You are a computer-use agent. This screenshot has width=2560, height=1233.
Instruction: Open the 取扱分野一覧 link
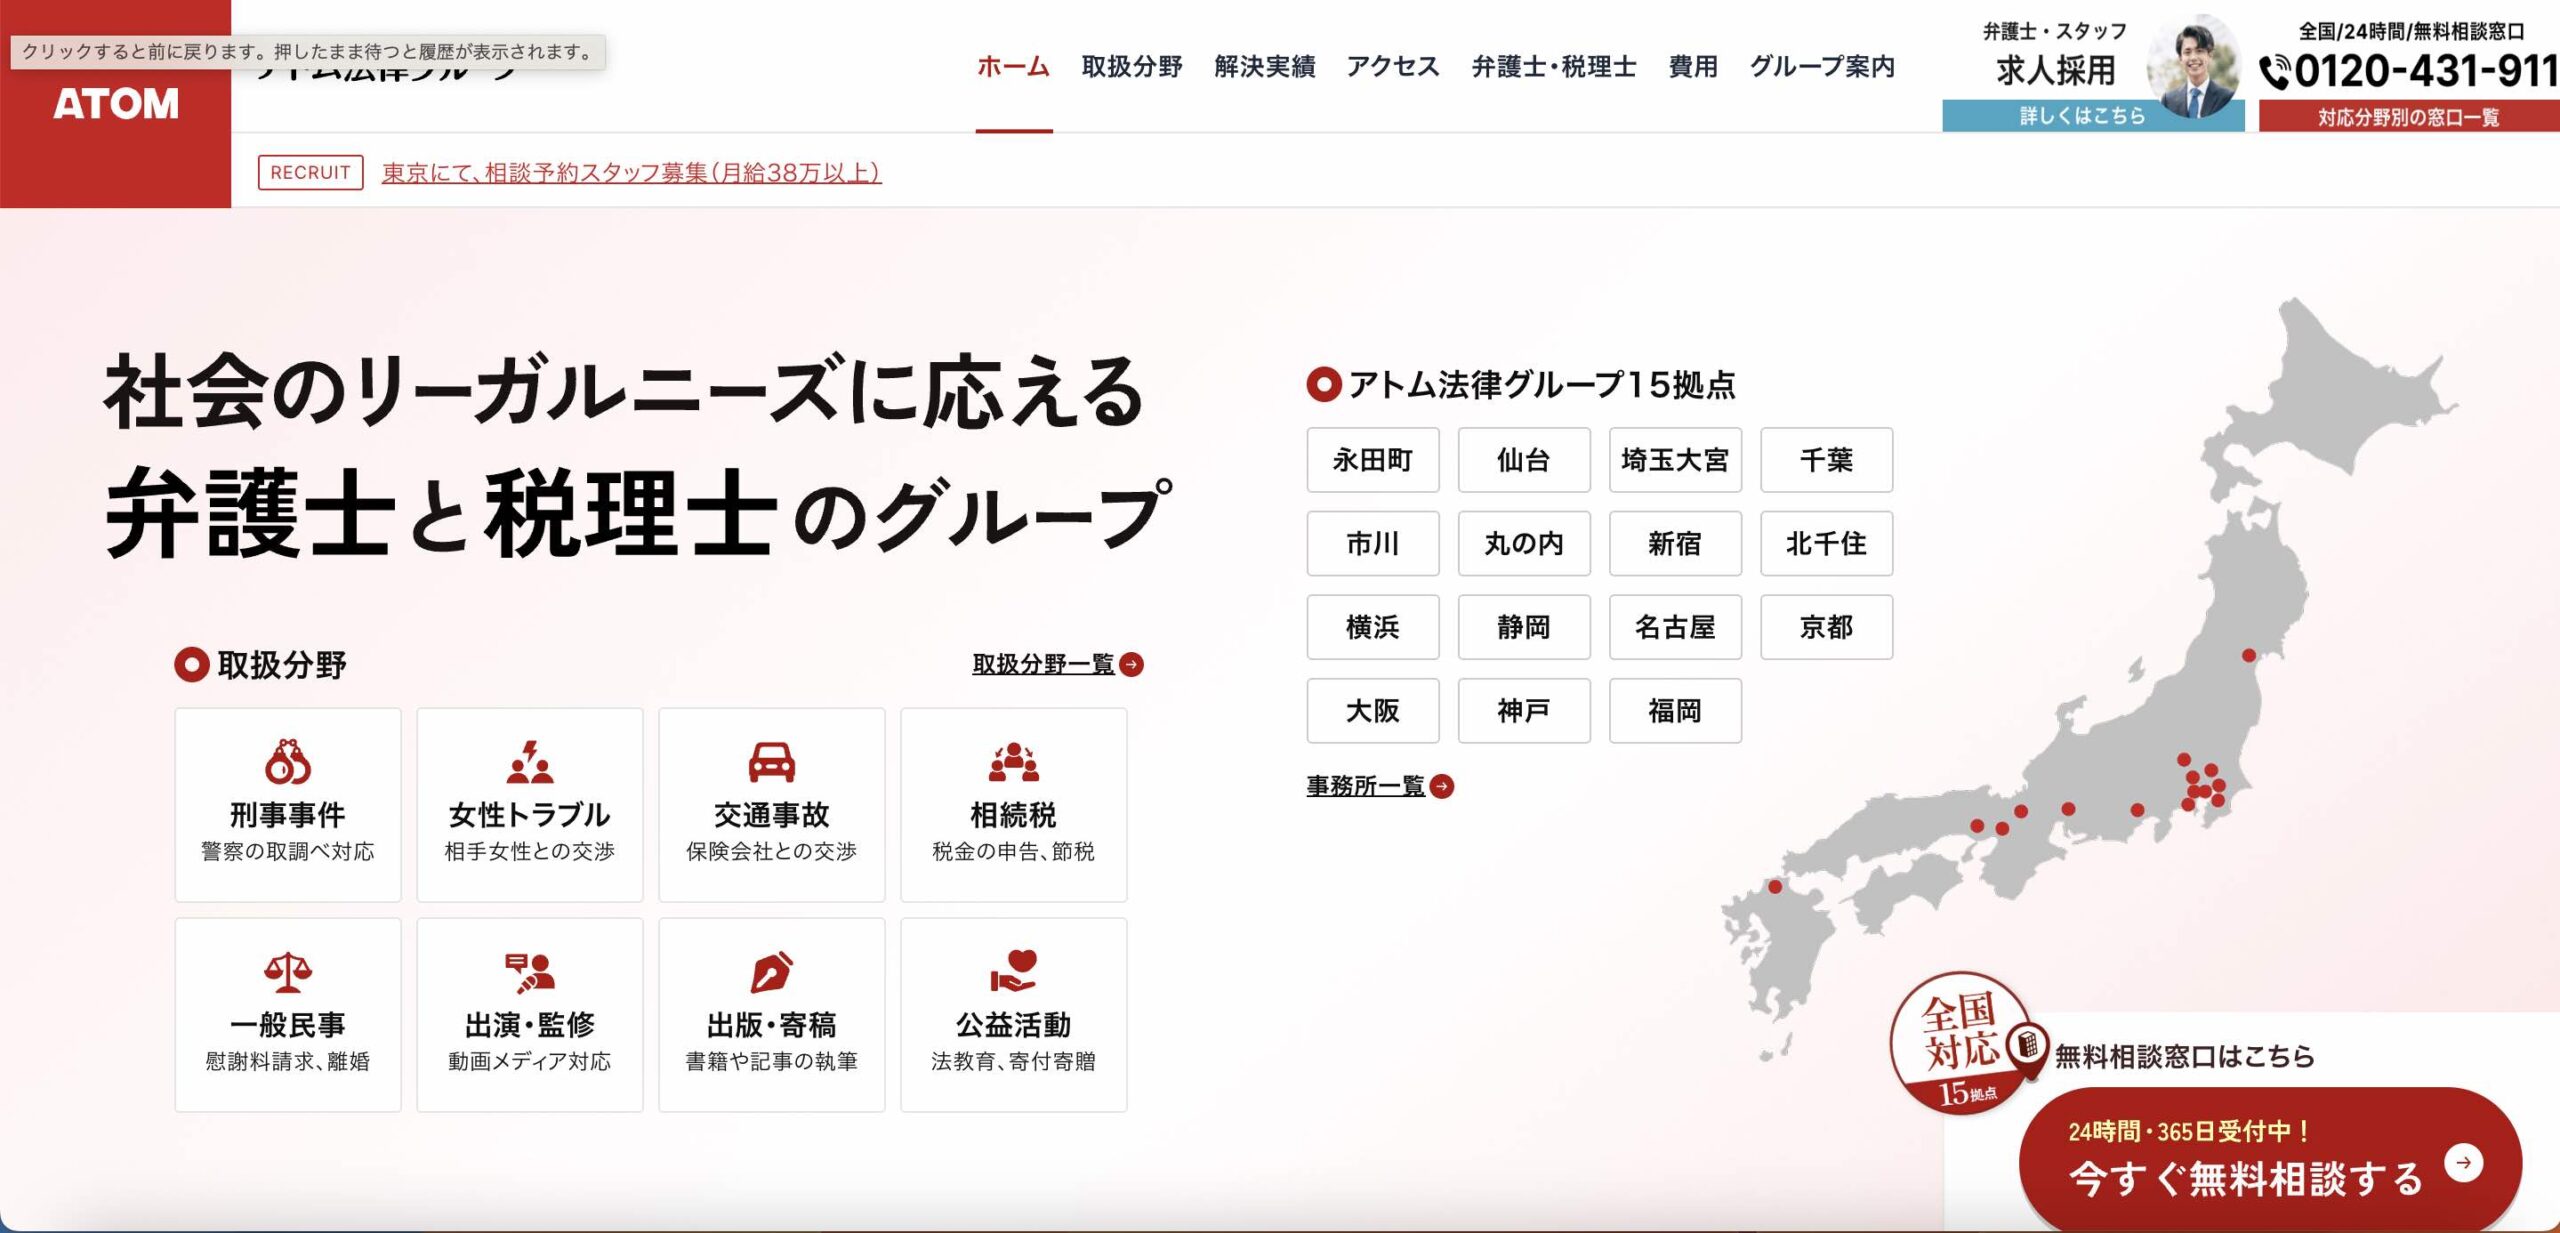click(1043, 664)
